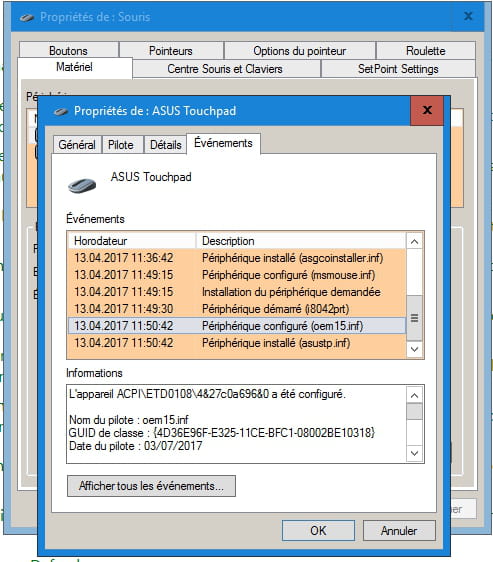The image size is (493, 562).
Task: Click the large ASUS Touchpad device icon
Action: tap(82, 185)
